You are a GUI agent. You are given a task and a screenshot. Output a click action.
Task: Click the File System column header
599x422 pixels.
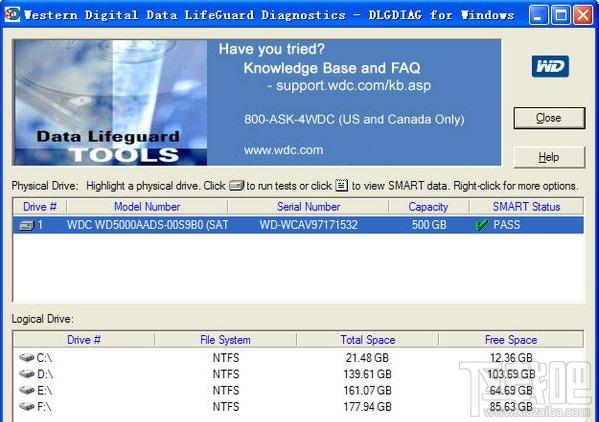(225, 340)
